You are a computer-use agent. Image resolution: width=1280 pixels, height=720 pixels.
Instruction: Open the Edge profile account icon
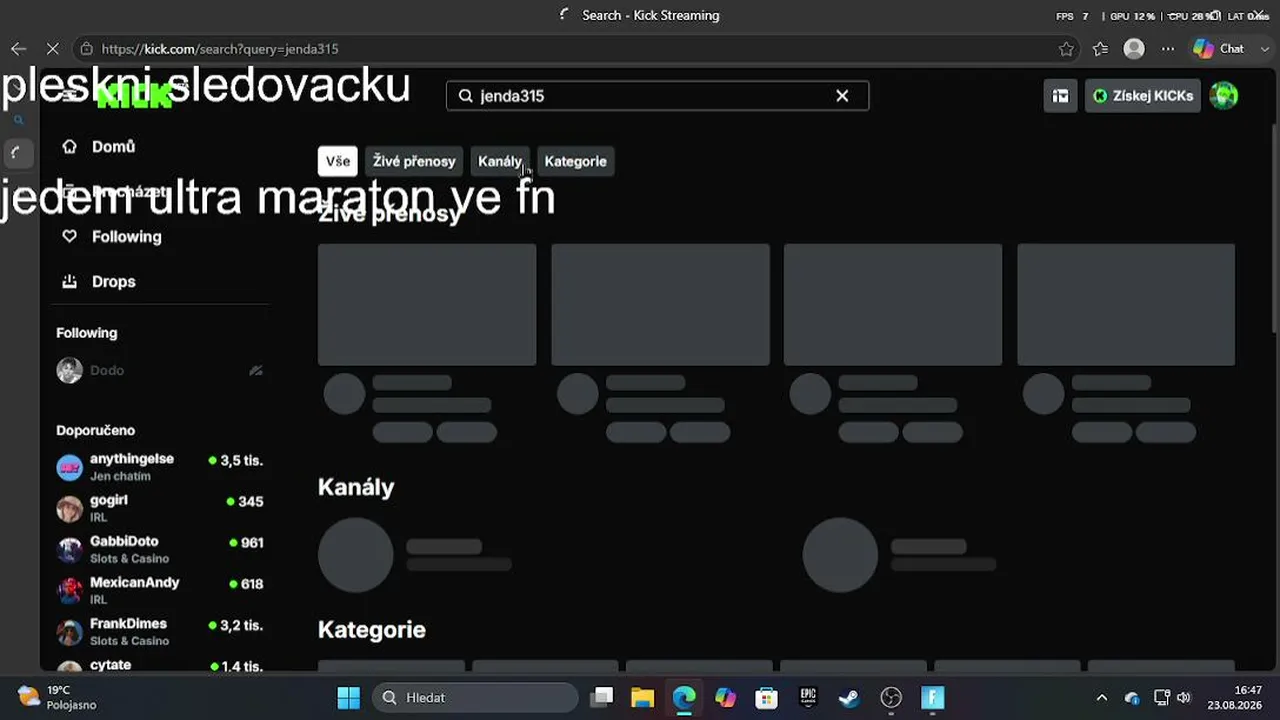pos(1134,49)
